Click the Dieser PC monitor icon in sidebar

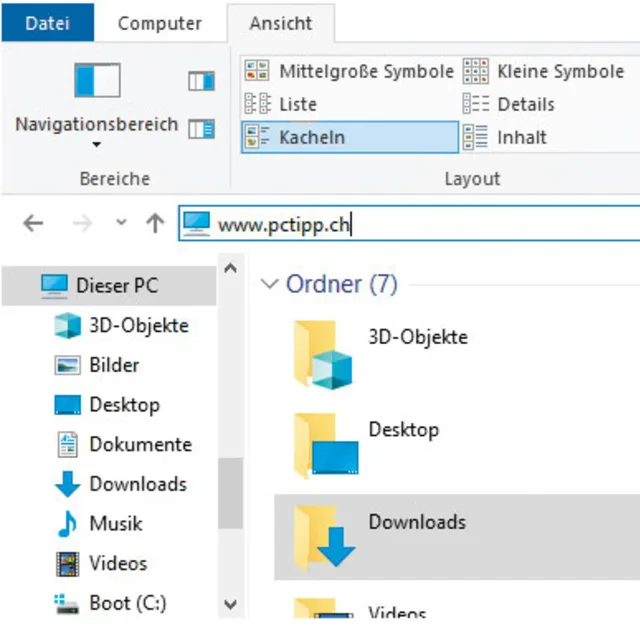54,286
